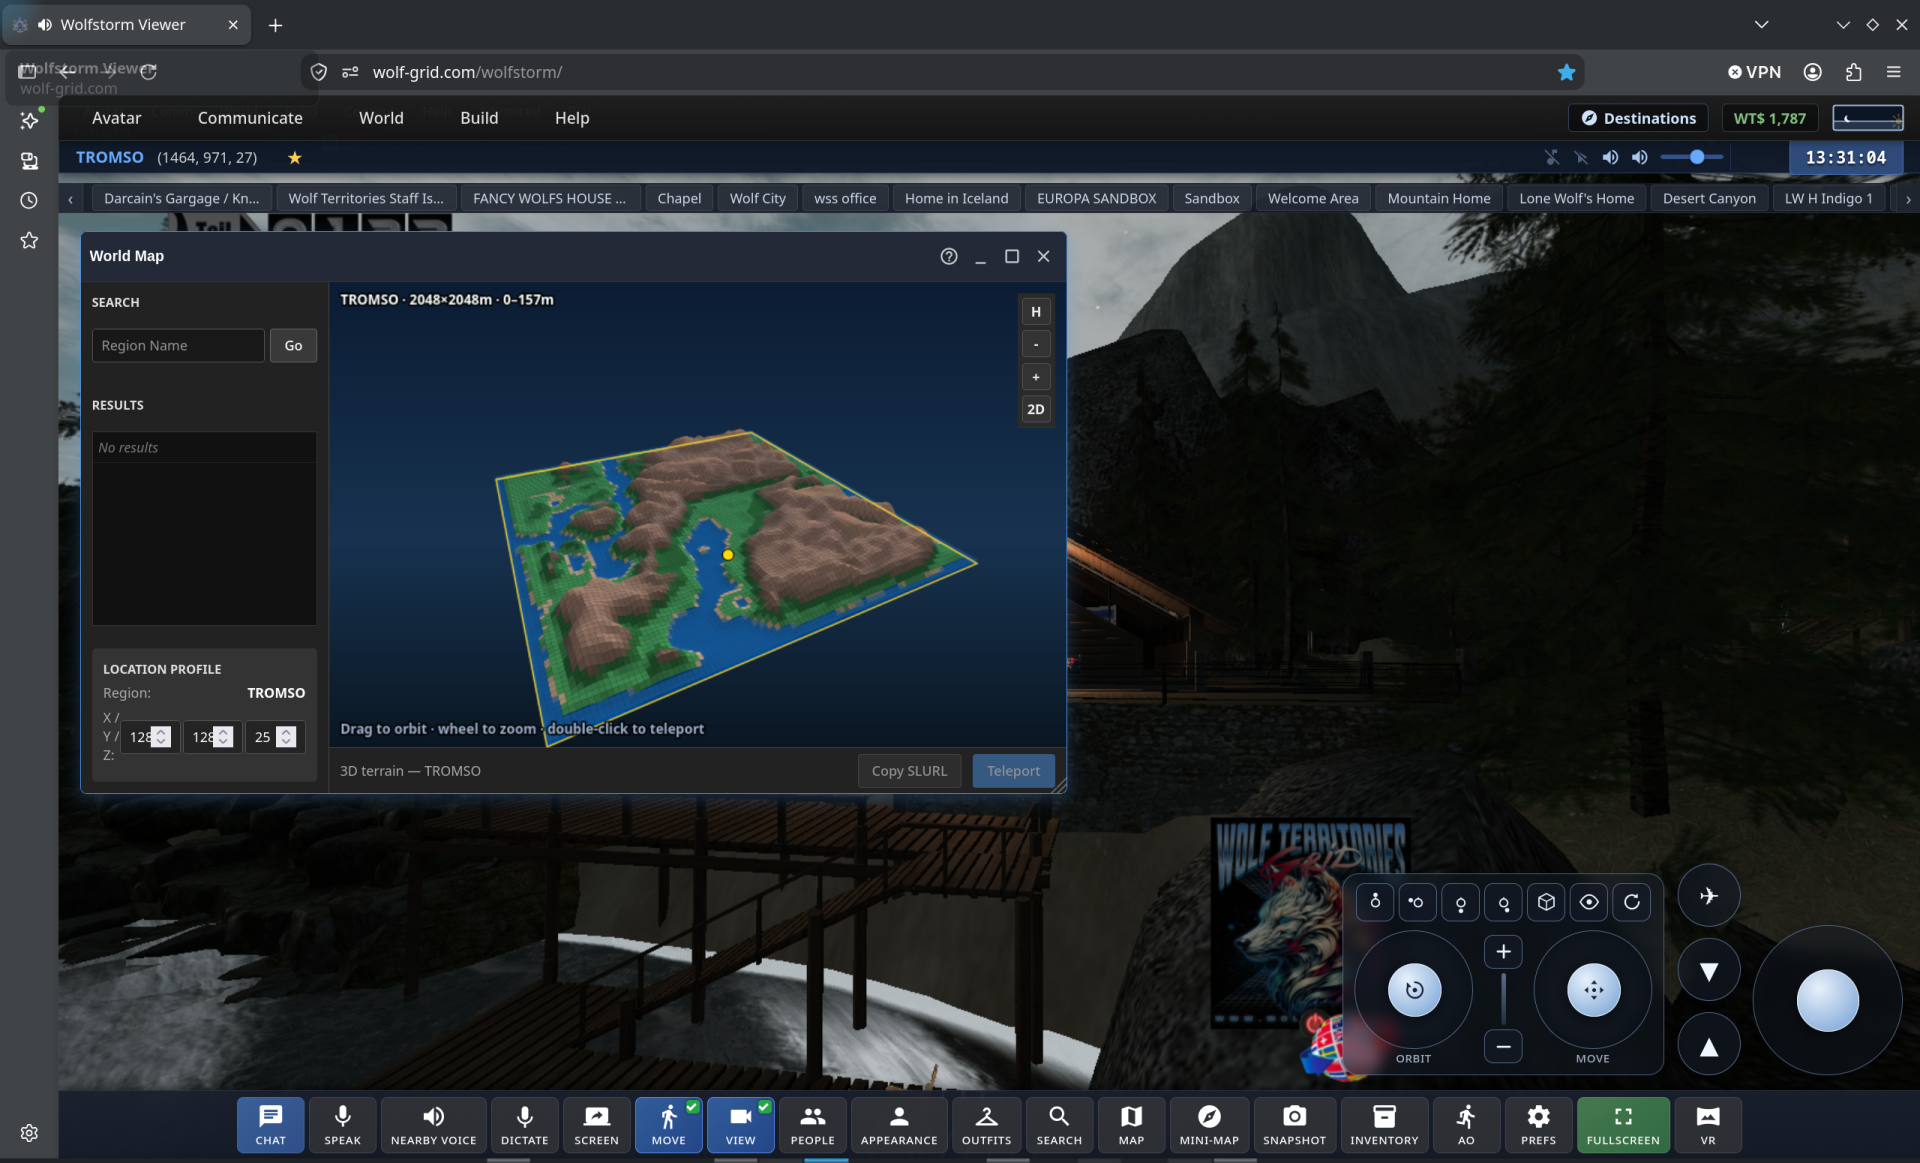Open the Avatar menu

point(116,118)
